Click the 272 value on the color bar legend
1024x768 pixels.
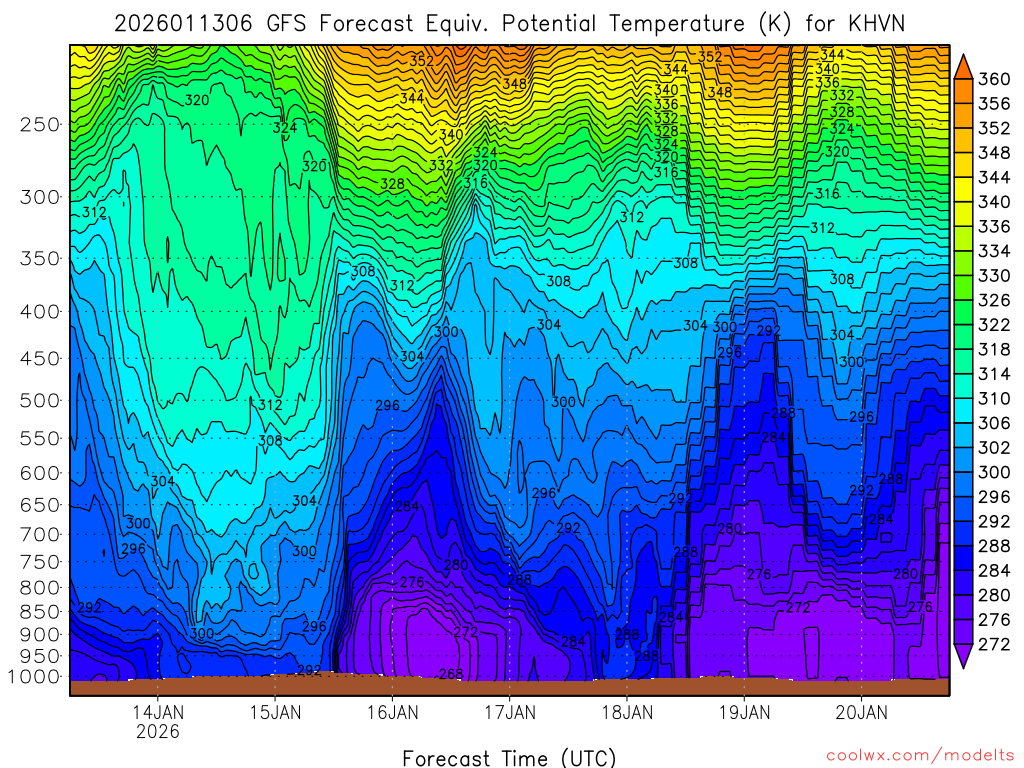point(993,644)
